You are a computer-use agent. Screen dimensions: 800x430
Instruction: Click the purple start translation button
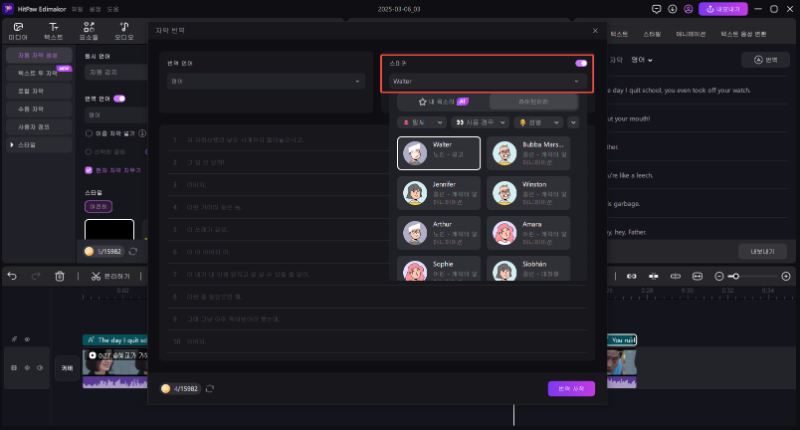pyautogui.click(x=571, y=388)
